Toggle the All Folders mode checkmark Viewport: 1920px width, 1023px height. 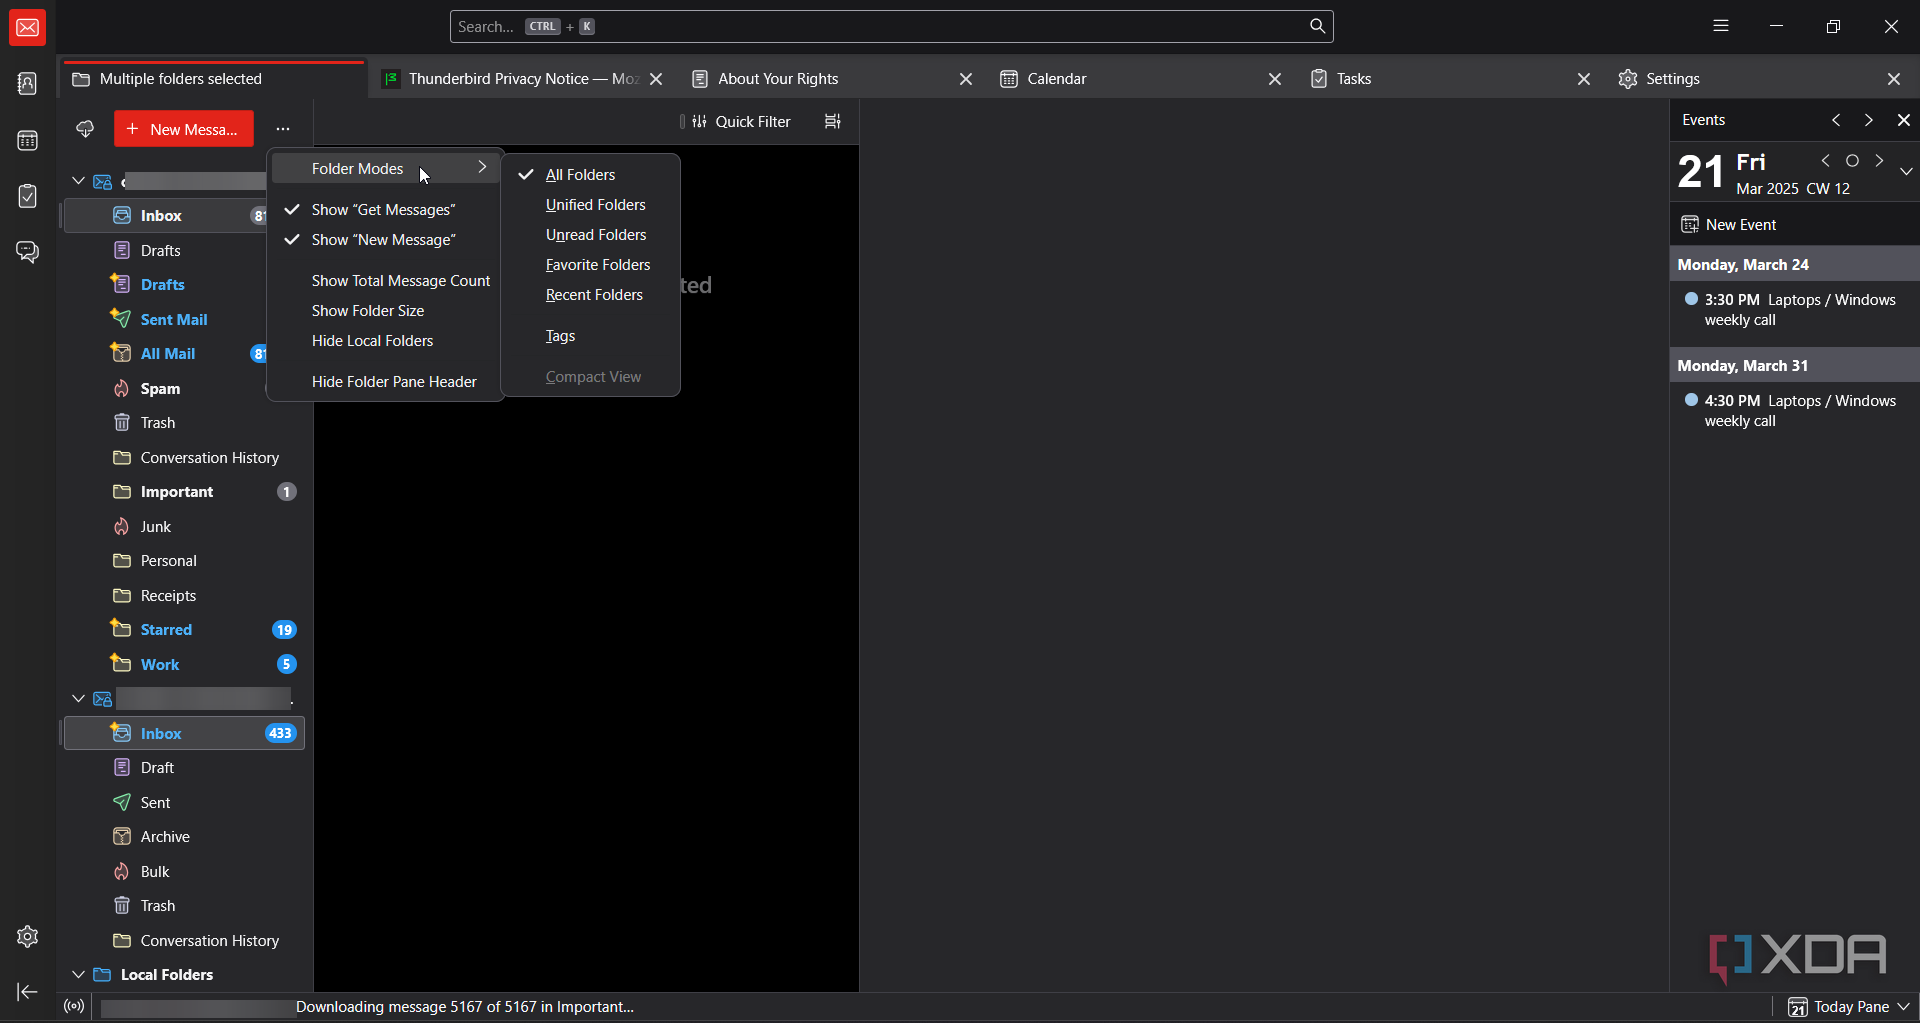pyautogui.click(x=580, y=175)
